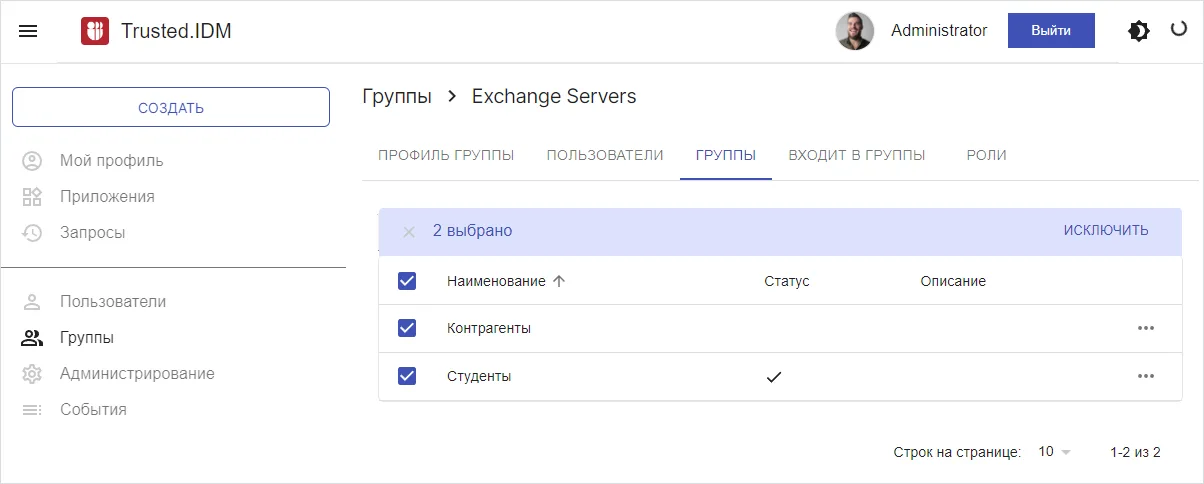Click the Trusted.IDM logo icon
Screen dimensions: 1204x484
pyautogui.click(x=95, y=31)
